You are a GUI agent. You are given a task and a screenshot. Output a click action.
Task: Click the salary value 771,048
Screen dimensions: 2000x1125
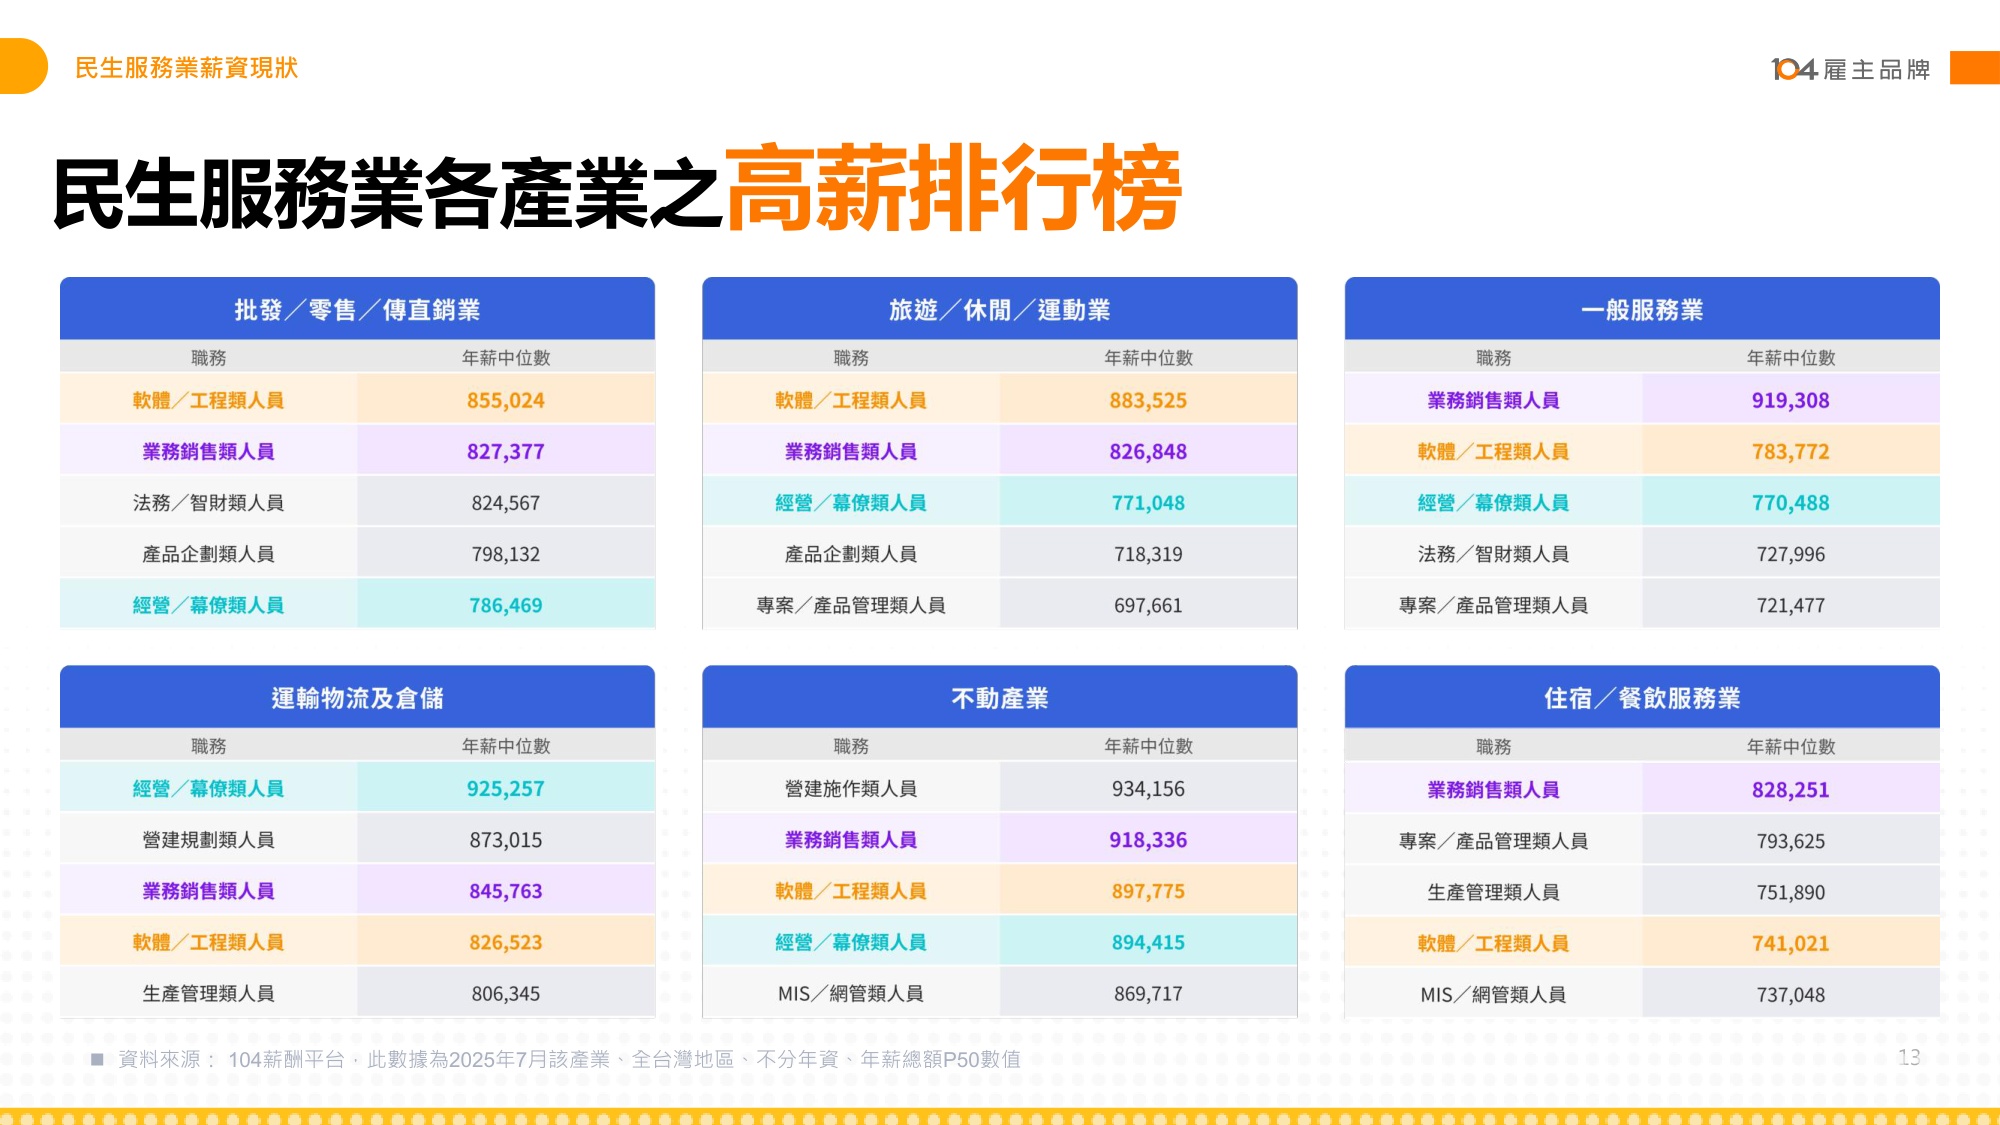coord(1148,503)
